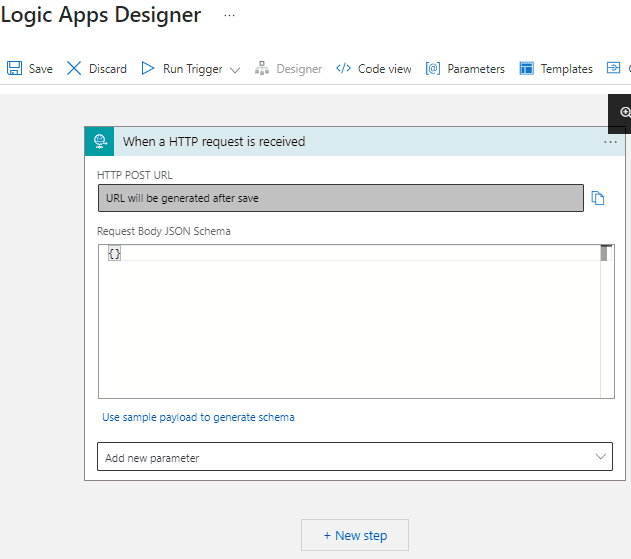Click the Save floppy disk icon
The height and width of the screenshot is (559, 631).
pos(14,68)
